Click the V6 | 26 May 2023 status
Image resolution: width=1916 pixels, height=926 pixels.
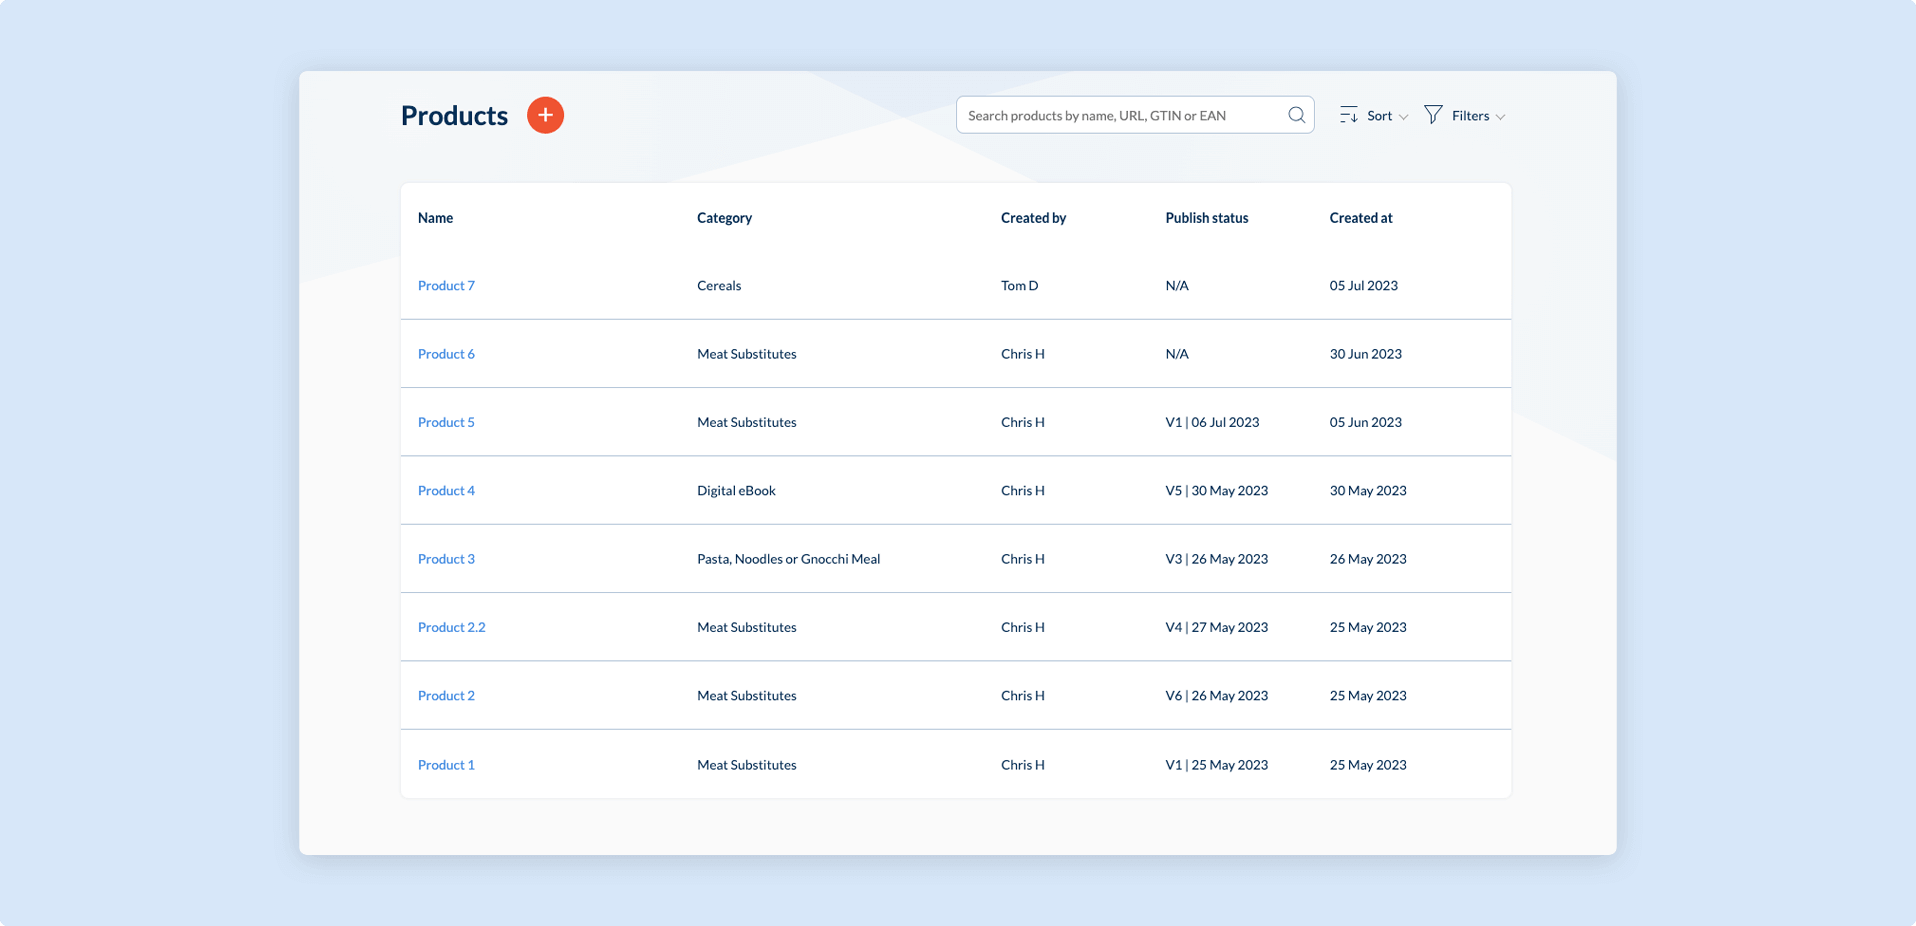(x=1216, y=696)
